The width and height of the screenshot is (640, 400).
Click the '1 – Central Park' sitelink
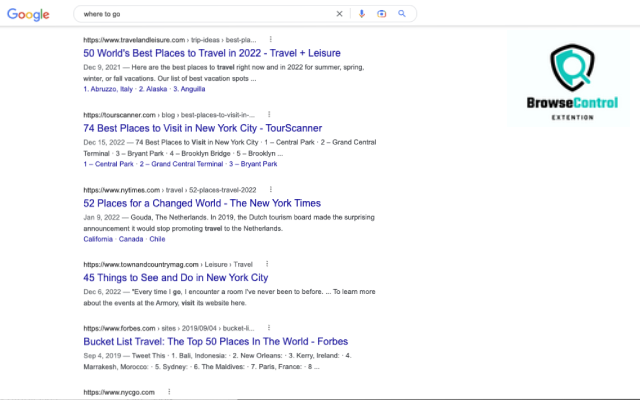click(x=109, y=164)
